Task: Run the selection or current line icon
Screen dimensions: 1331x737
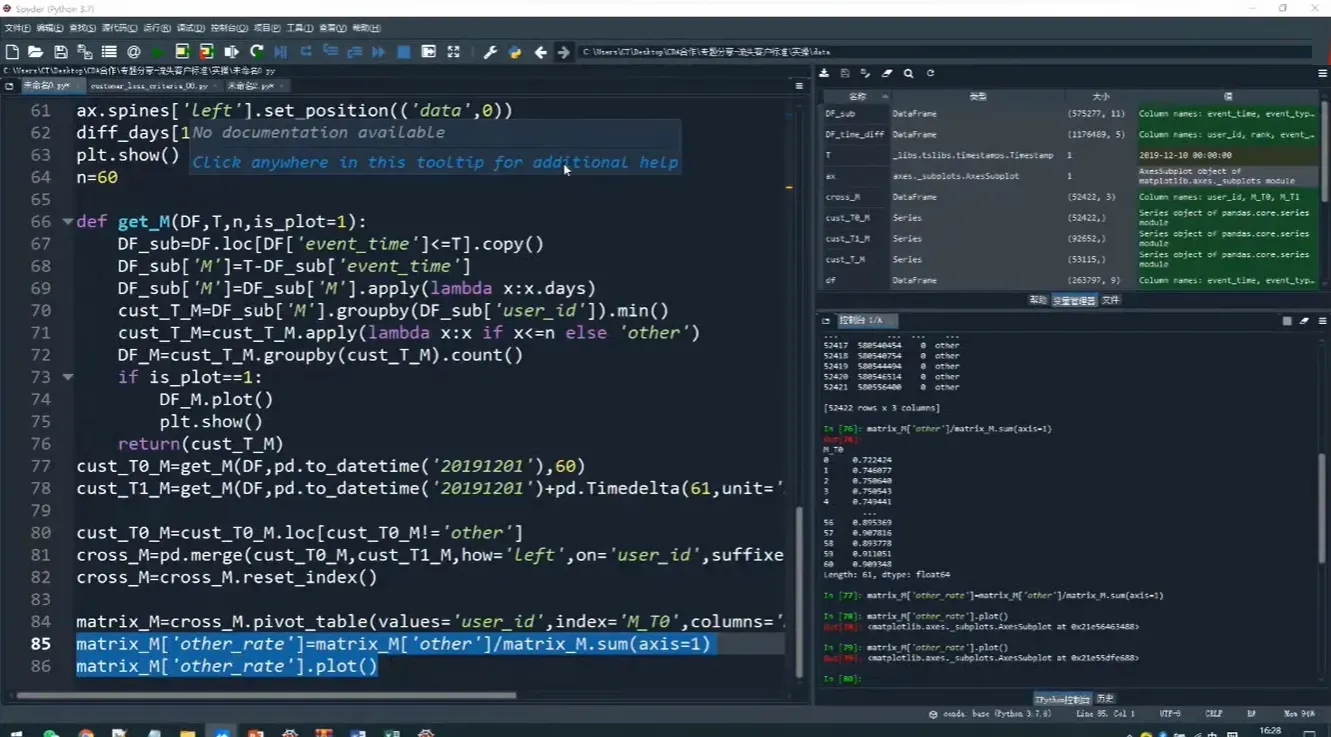Action: (232, 52)
